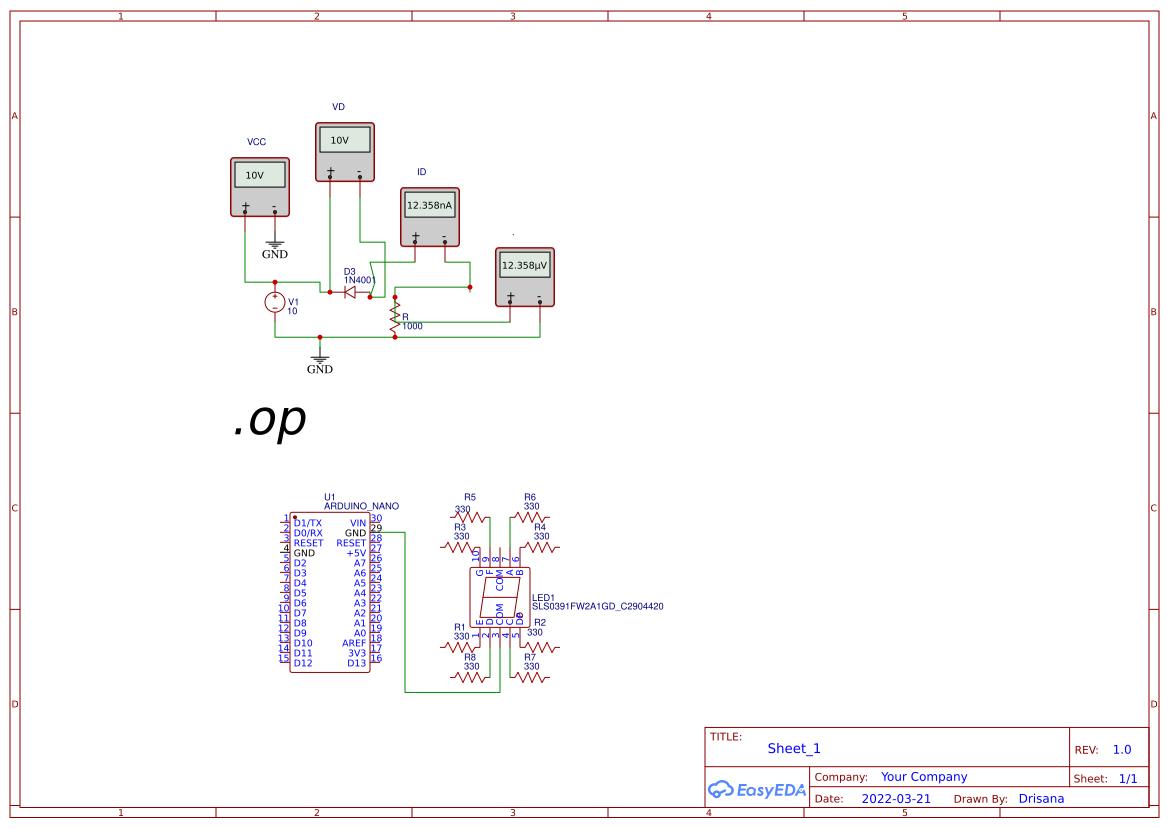Click the Drawn By name Drisana
Image resolution: width=1169 pixels, height=828 pixels.
(1041, 798)
